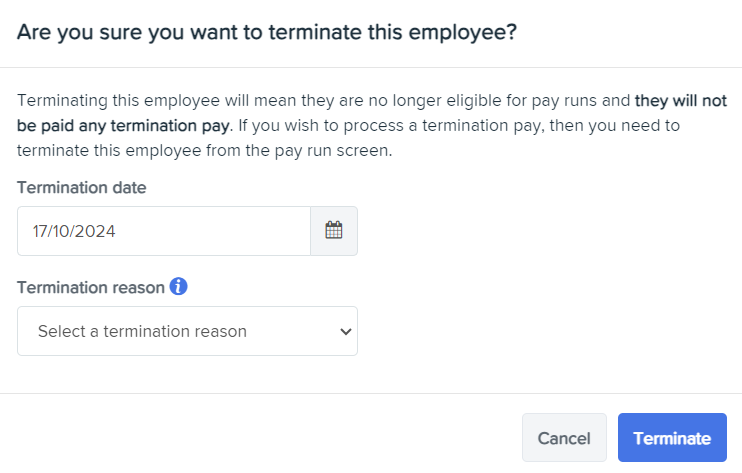Viewport: 742px width, 473px height.
Task: Click the sentence 'terminate this employee from the pay run screen'
Action: [204, 151]
